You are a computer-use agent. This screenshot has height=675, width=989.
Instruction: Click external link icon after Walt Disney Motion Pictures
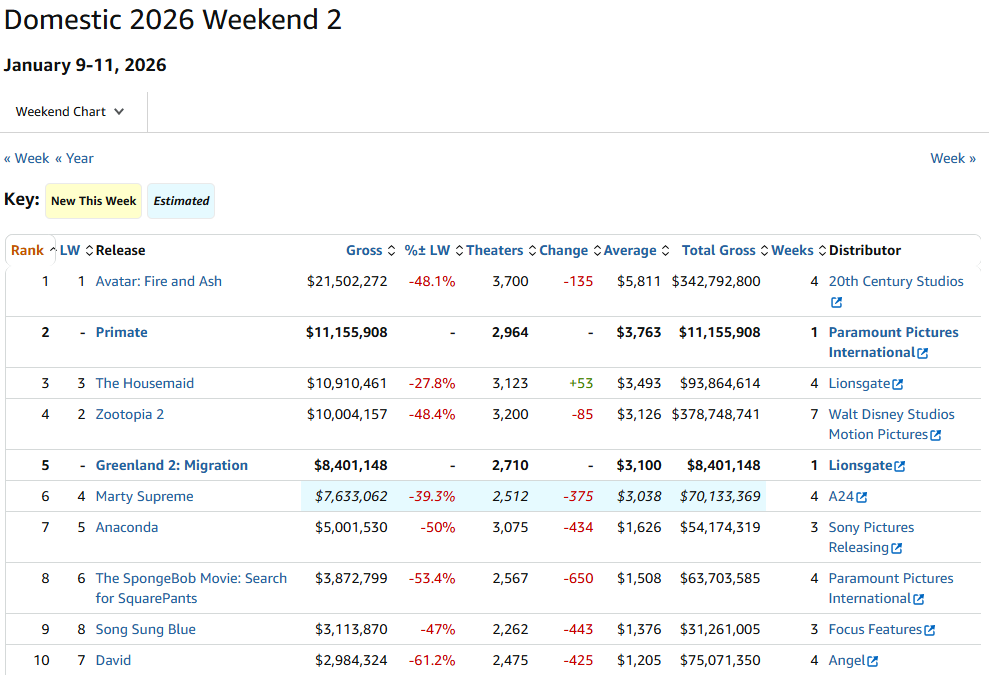click(x=935, y=435)
